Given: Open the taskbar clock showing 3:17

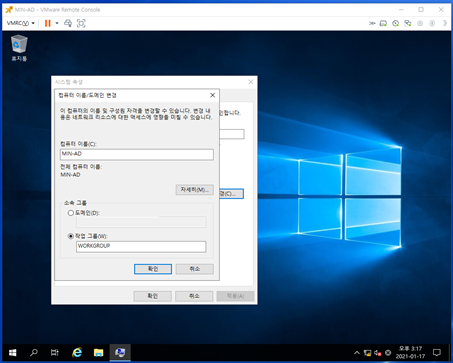Looking at the screenshot, I should [x=410, y=352].
